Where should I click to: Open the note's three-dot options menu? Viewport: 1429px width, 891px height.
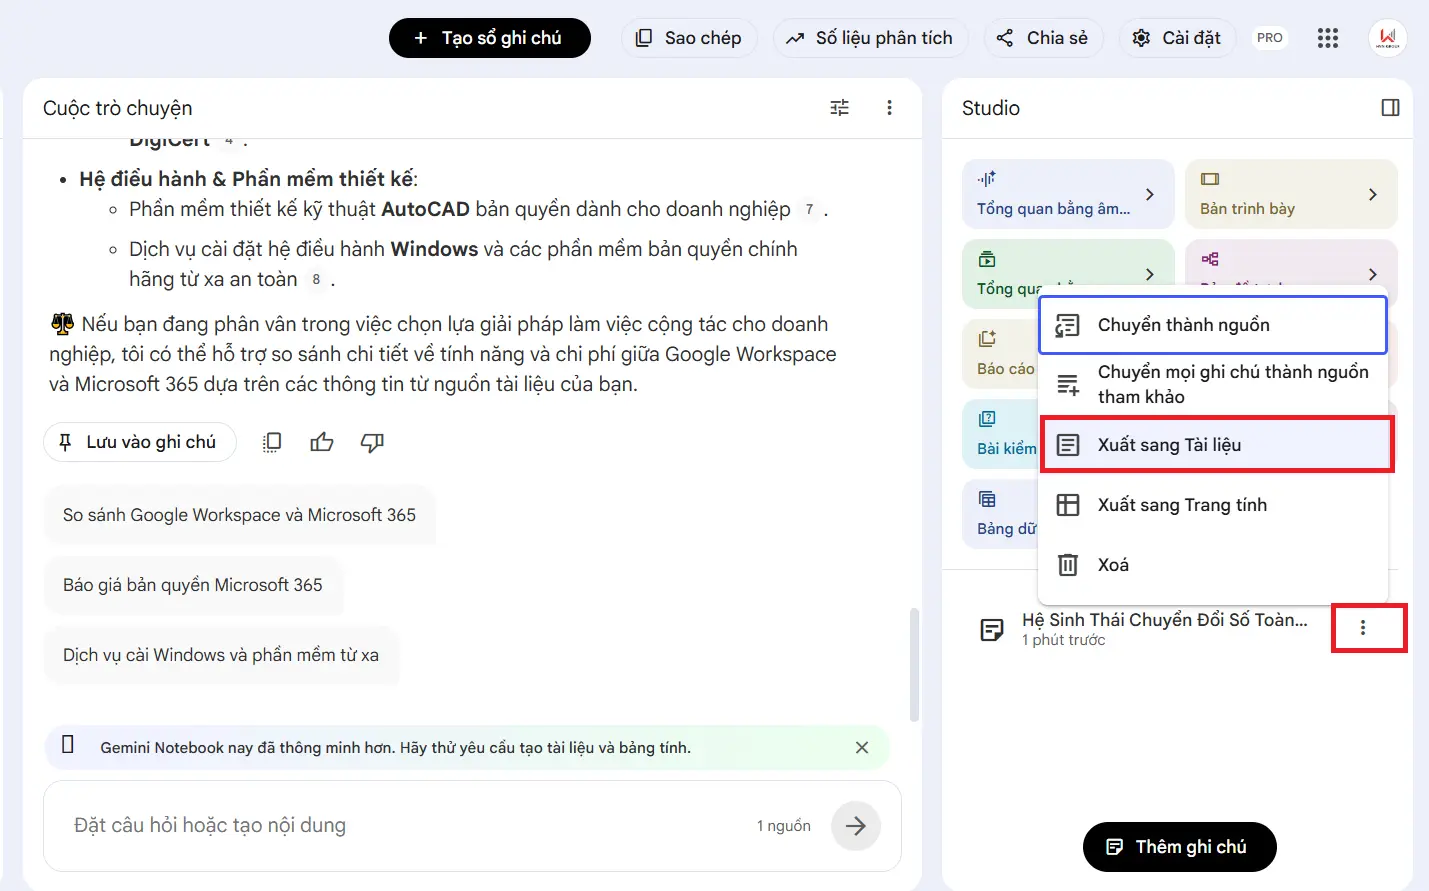tap(1363, 628)
